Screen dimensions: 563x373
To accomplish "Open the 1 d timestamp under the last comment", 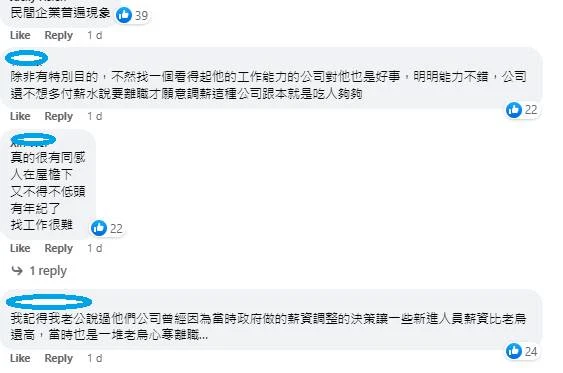I will 95,358.
